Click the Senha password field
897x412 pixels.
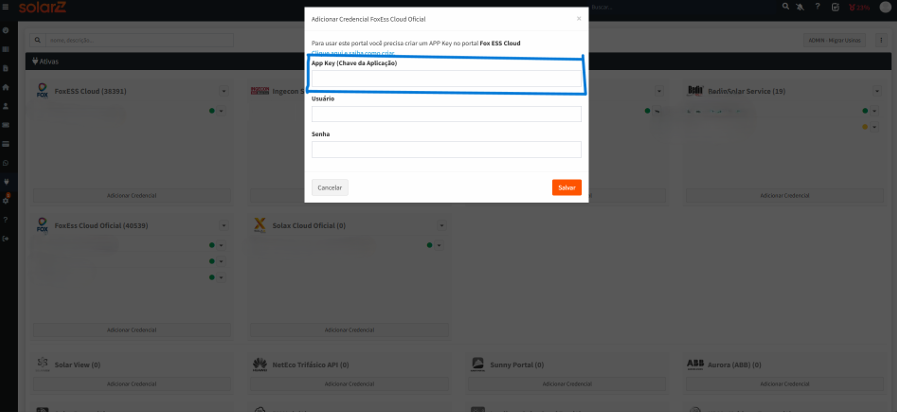pos(446,149)
